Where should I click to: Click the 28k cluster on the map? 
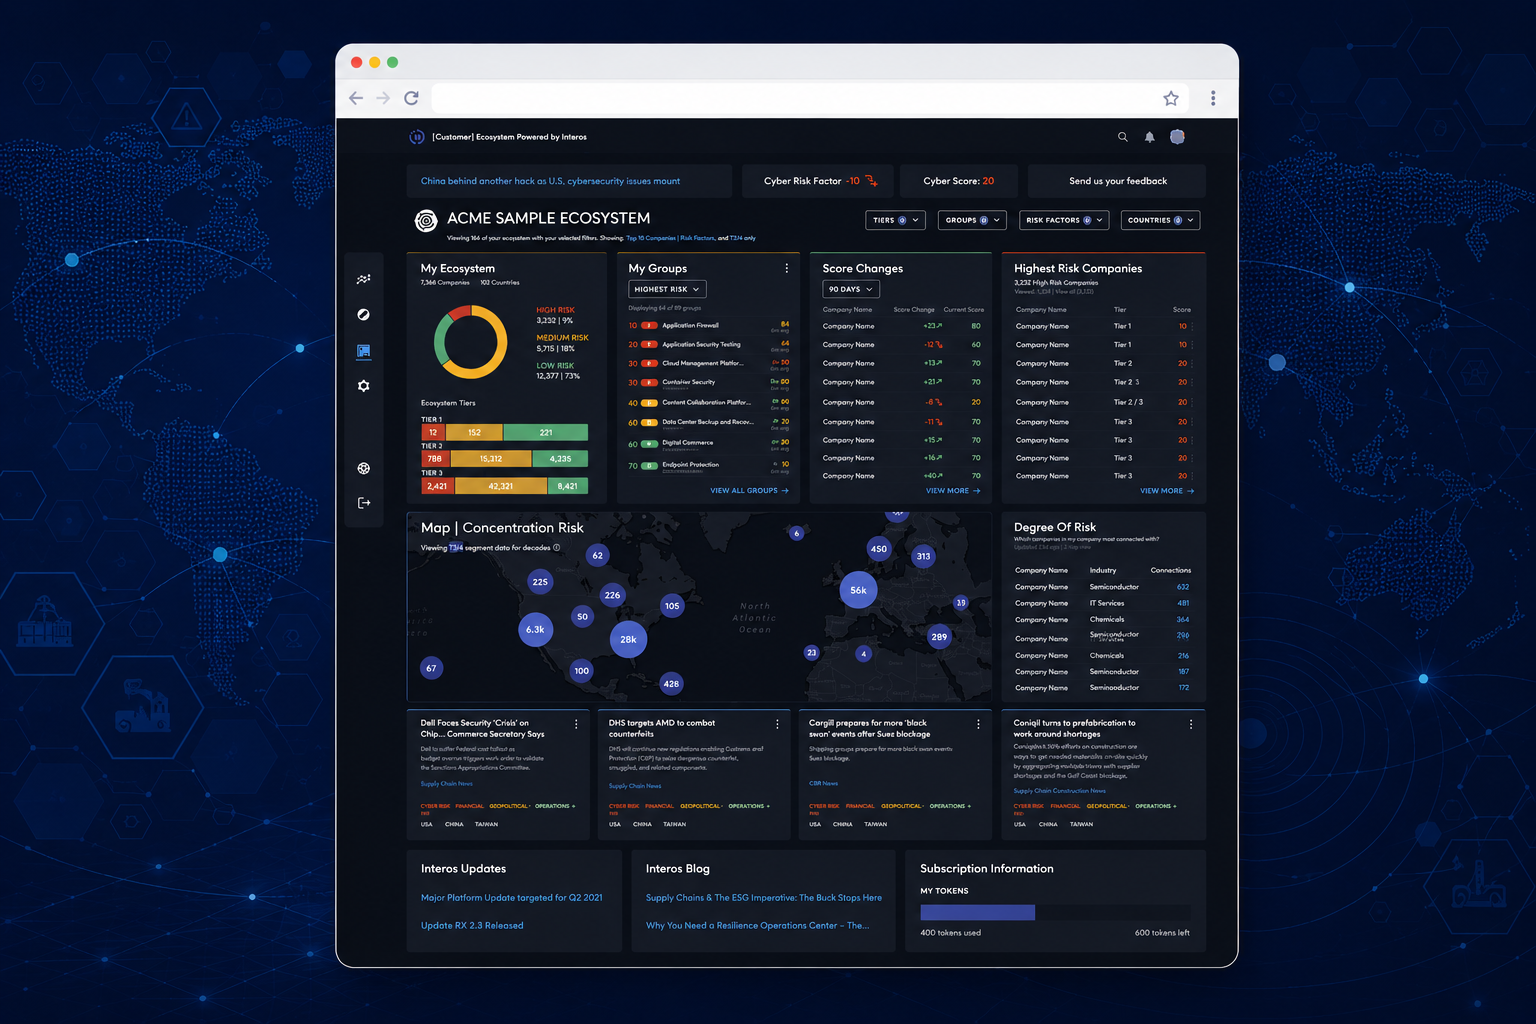(628, 639)
